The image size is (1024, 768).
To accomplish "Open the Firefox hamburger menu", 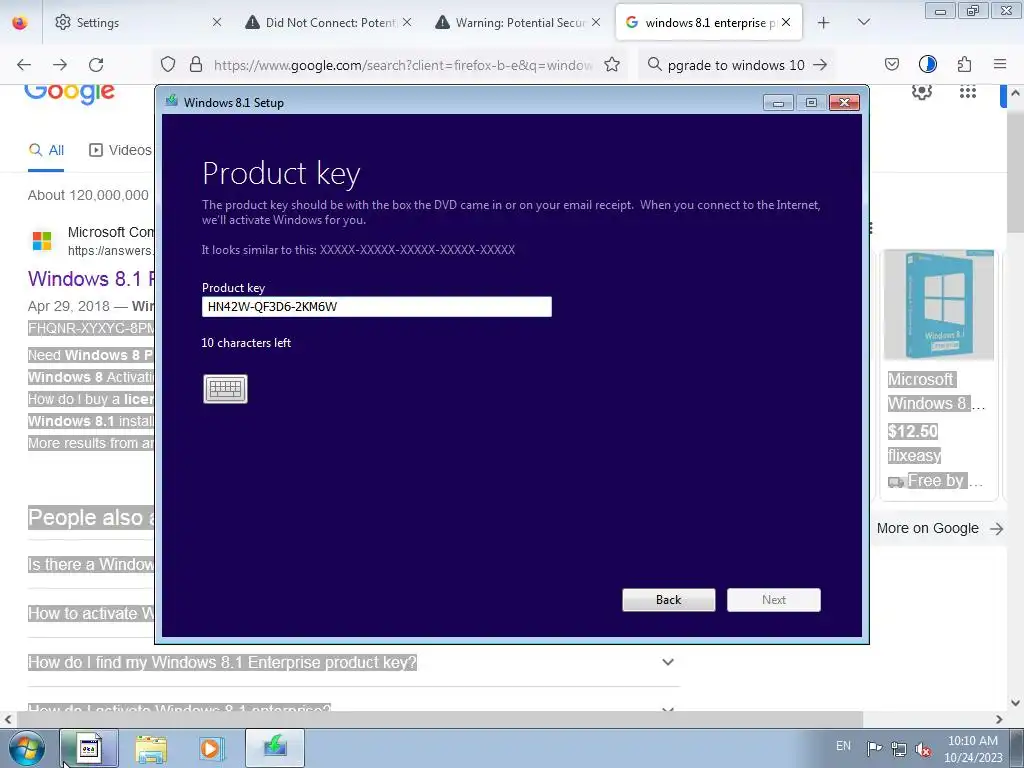I will [x=1000, y=64].
